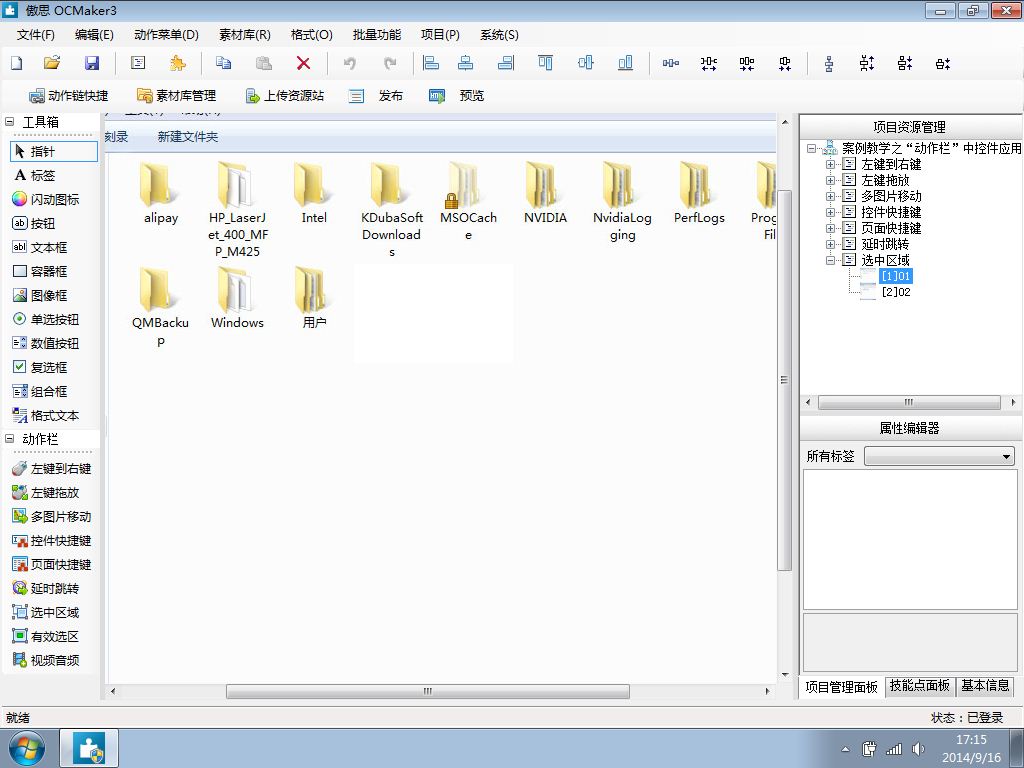This screenshot has width=1024, height=768.
Task: Select the 容器框 container tool
Action: pyautogui.click(x=40, y=272)
